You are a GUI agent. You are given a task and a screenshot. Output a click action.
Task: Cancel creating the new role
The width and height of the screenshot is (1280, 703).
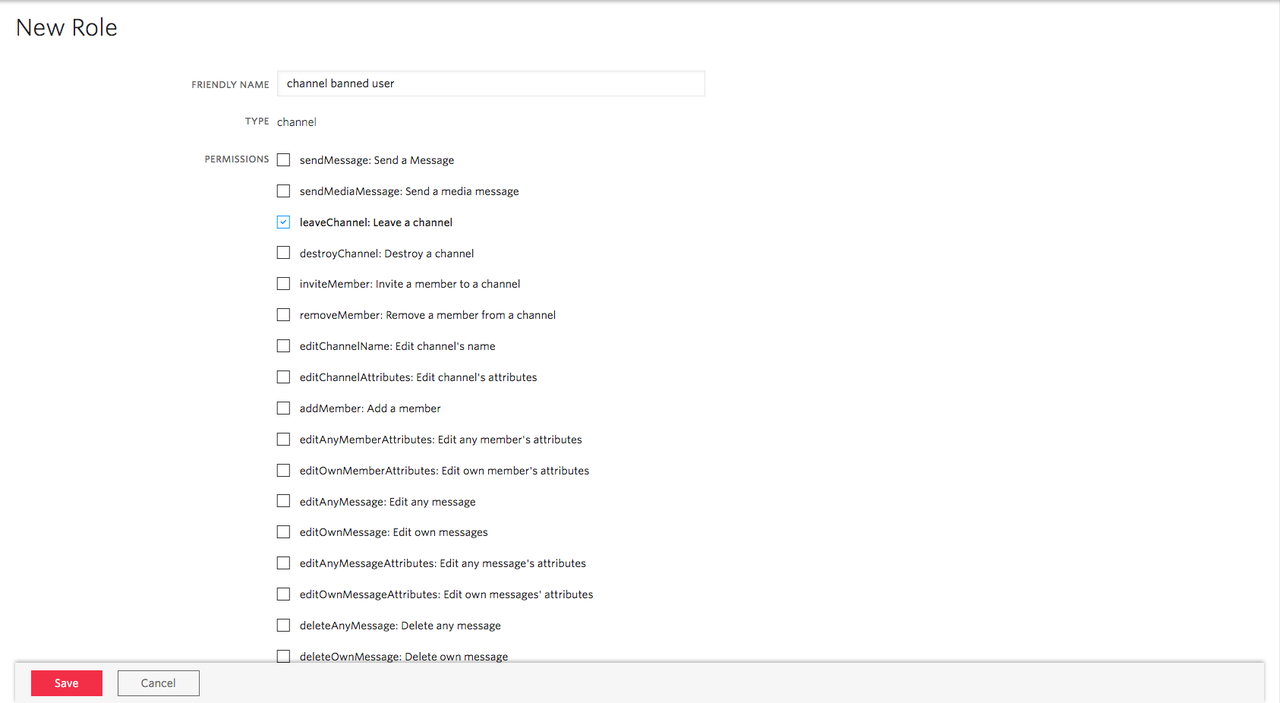[158, 683]
